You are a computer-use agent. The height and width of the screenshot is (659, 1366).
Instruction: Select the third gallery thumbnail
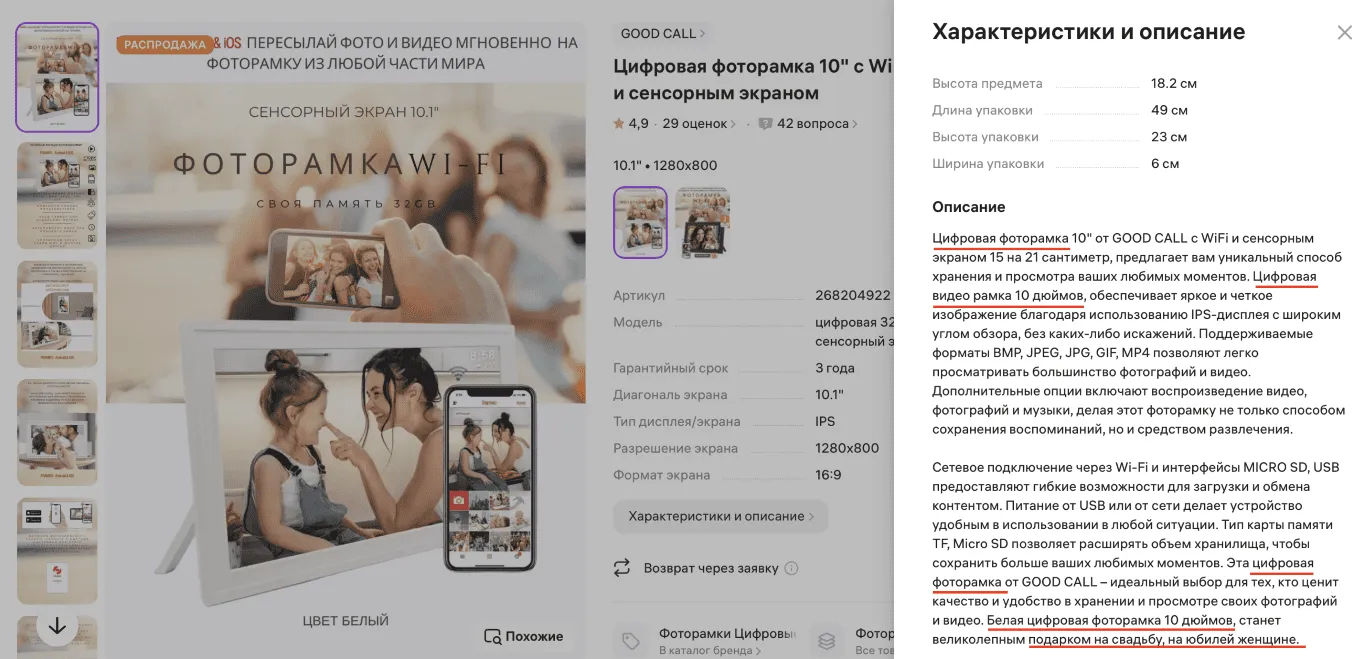pyautogui.click(x=57, y=313)
